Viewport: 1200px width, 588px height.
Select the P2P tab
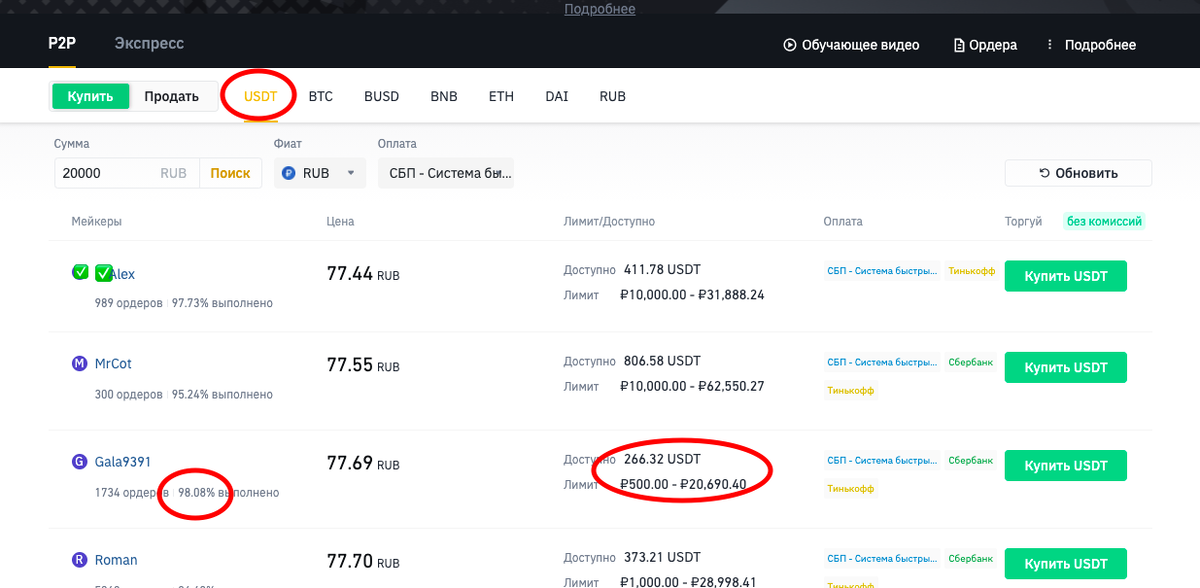[62, 44]
